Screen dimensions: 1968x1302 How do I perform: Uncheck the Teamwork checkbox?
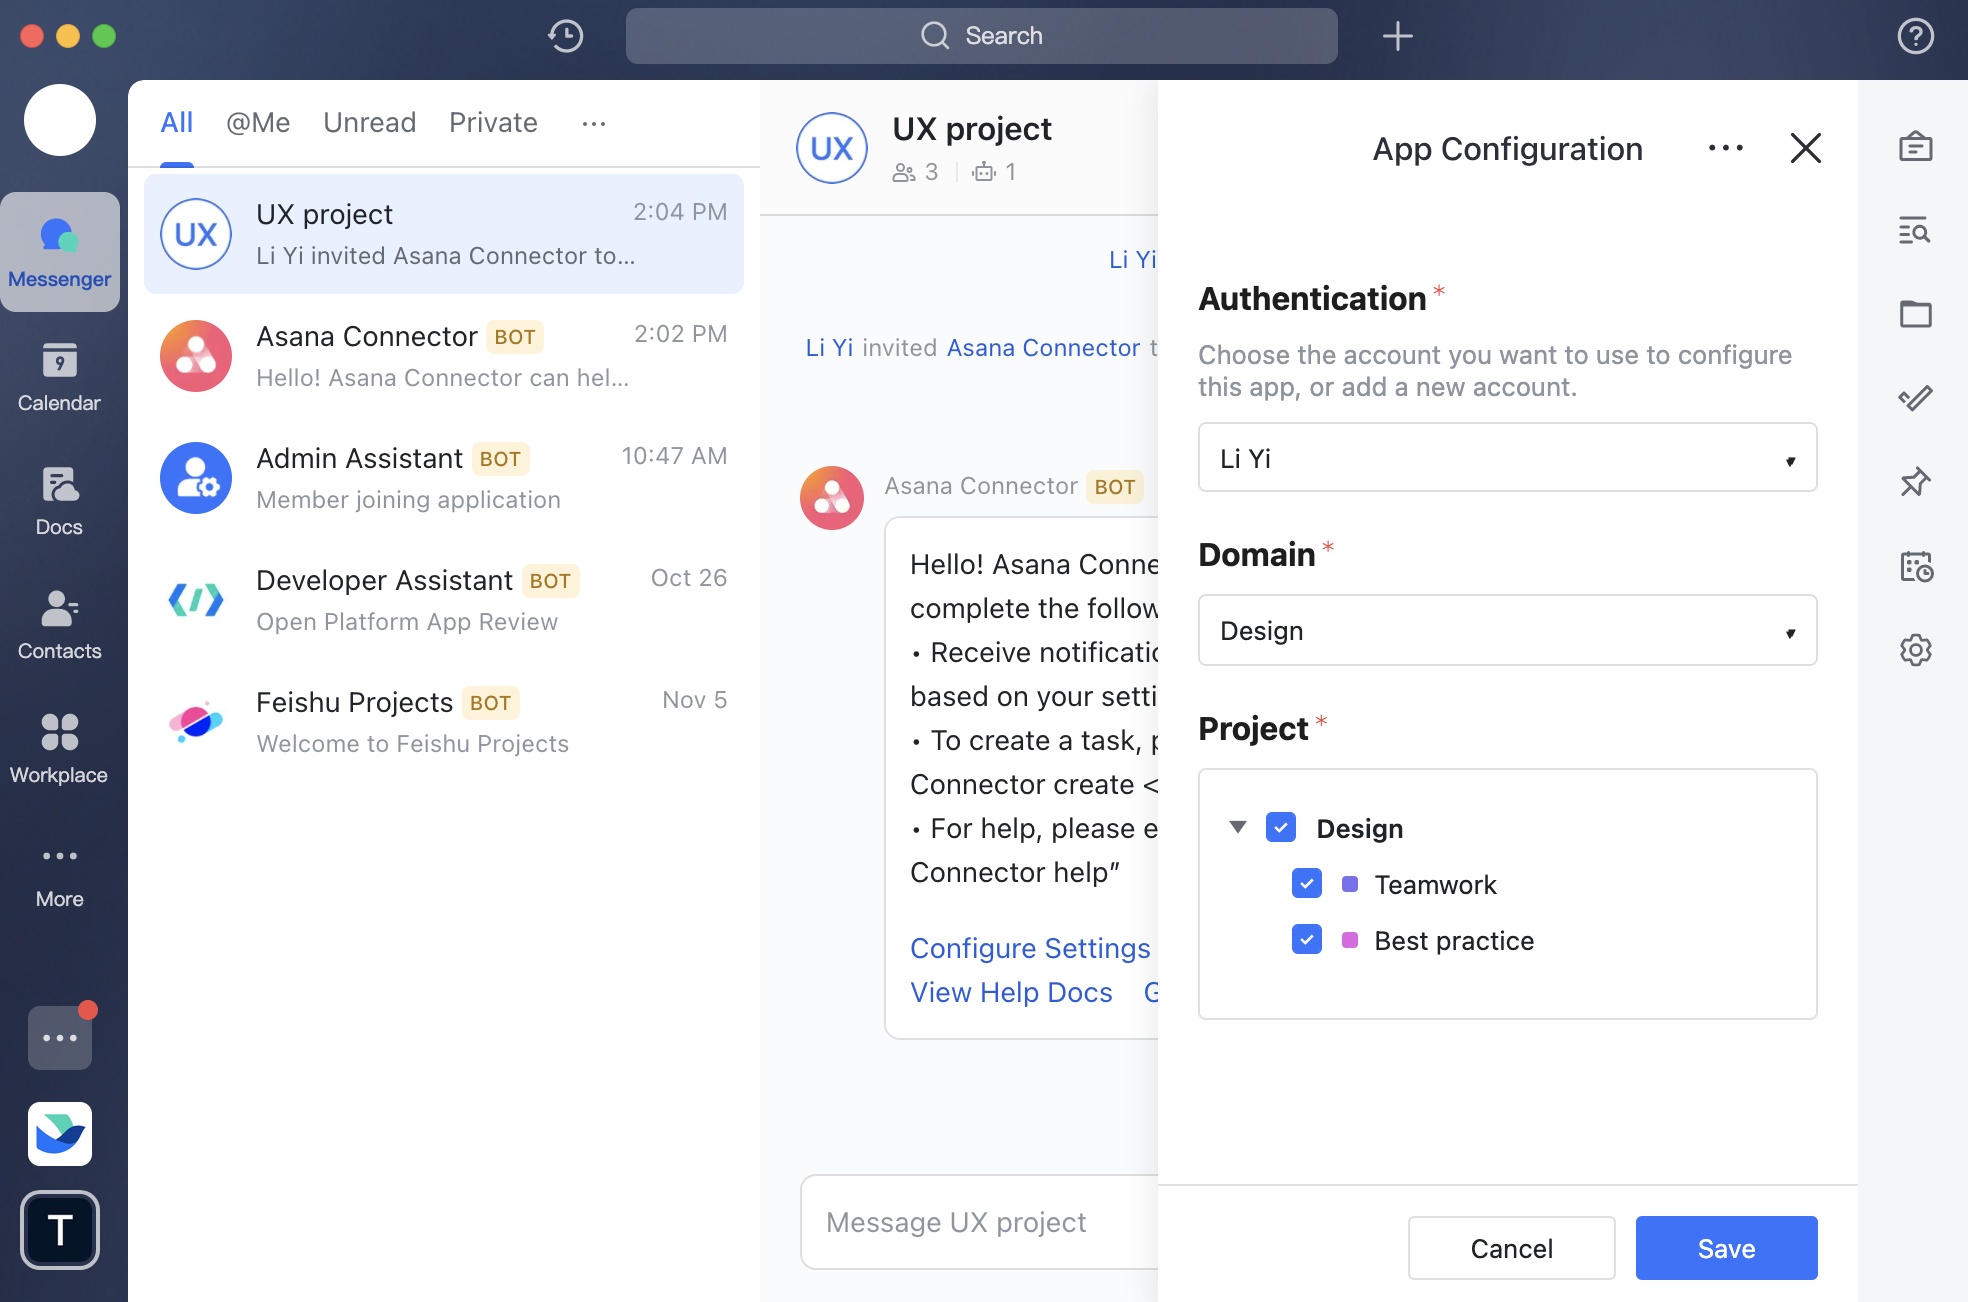tap(1307, 883)
